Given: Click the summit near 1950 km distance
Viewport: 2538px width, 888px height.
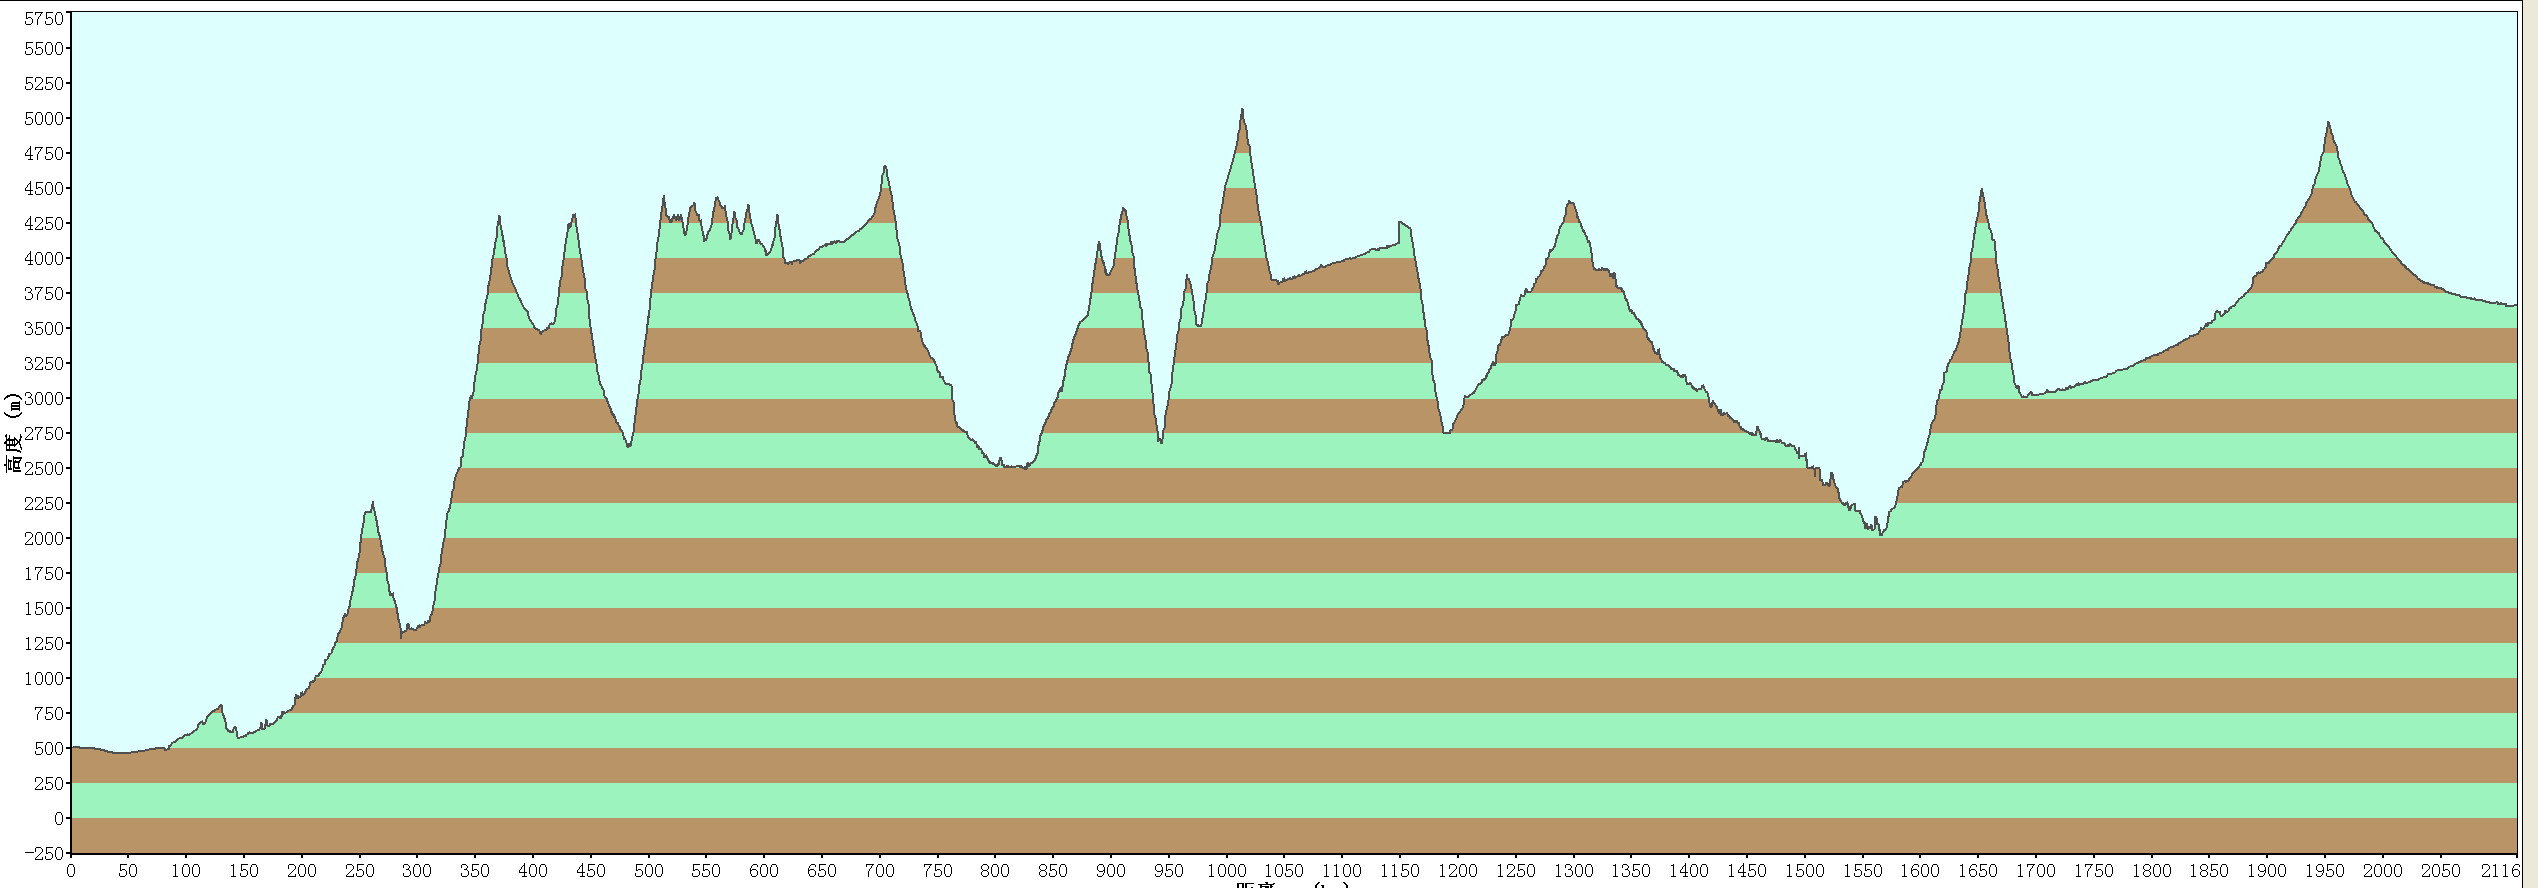Looking at the screenshot, I should pyautogui.click(x=2328, y=123).
